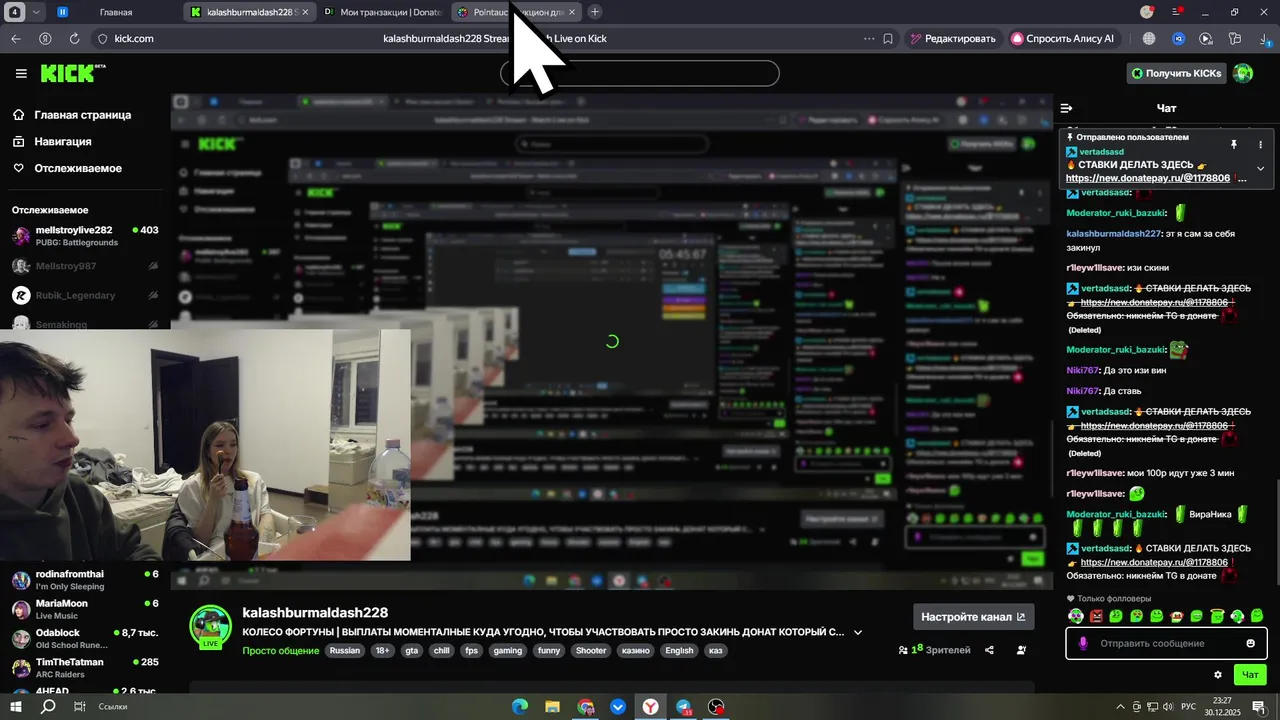1280x720 pixels.
Task: Open a new browser tab
Action: point(595,12)
